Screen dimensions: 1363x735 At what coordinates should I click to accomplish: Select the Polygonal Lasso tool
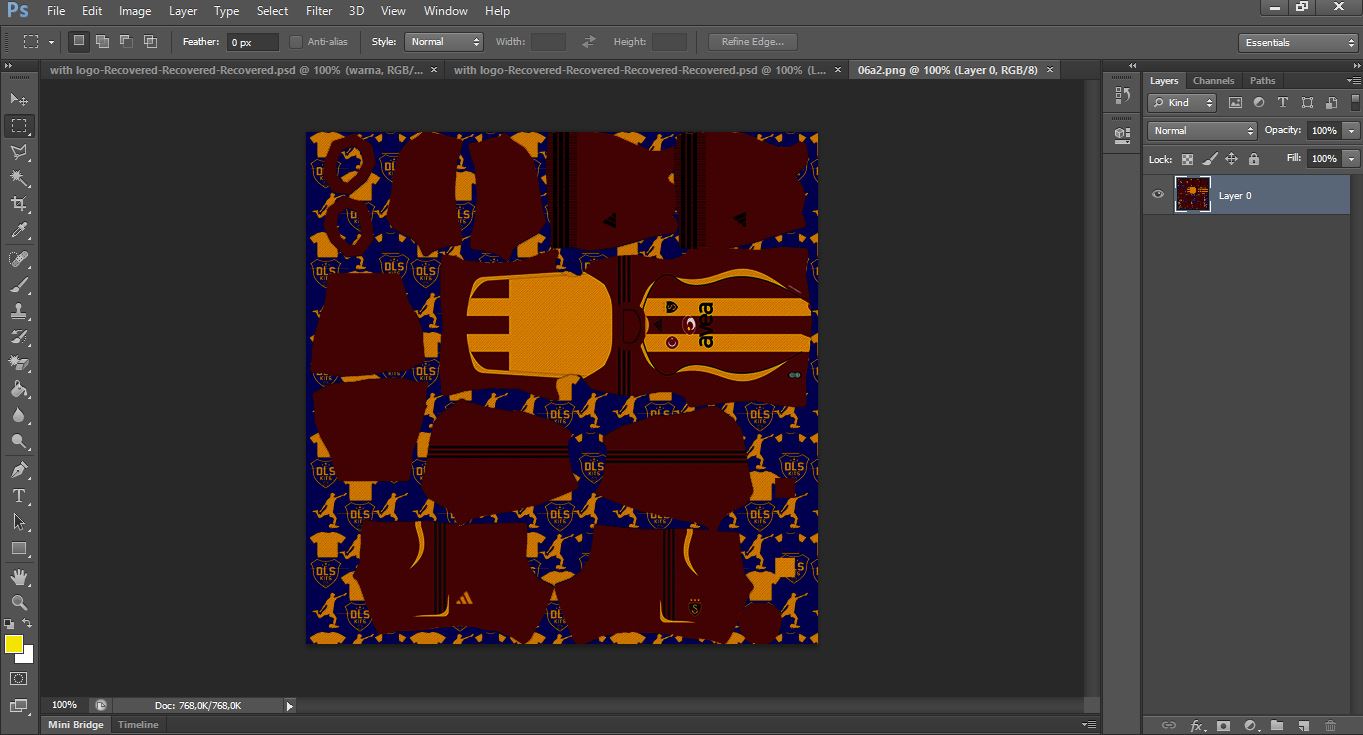point(19,152)
